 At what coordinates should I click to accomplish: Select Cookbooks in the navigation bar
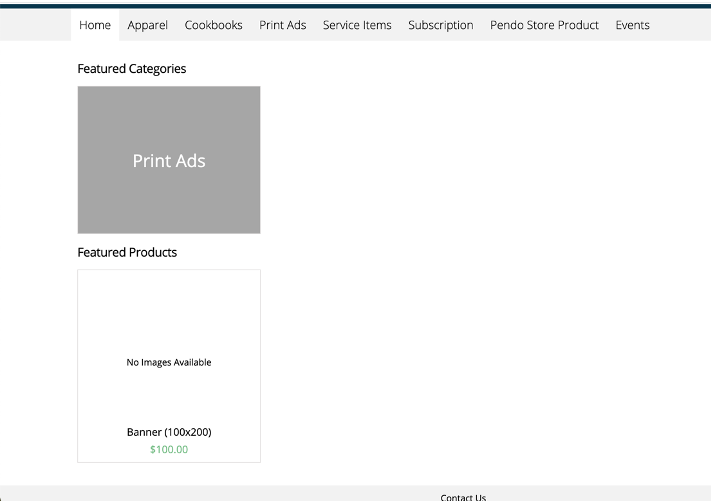tap(213, 25)
